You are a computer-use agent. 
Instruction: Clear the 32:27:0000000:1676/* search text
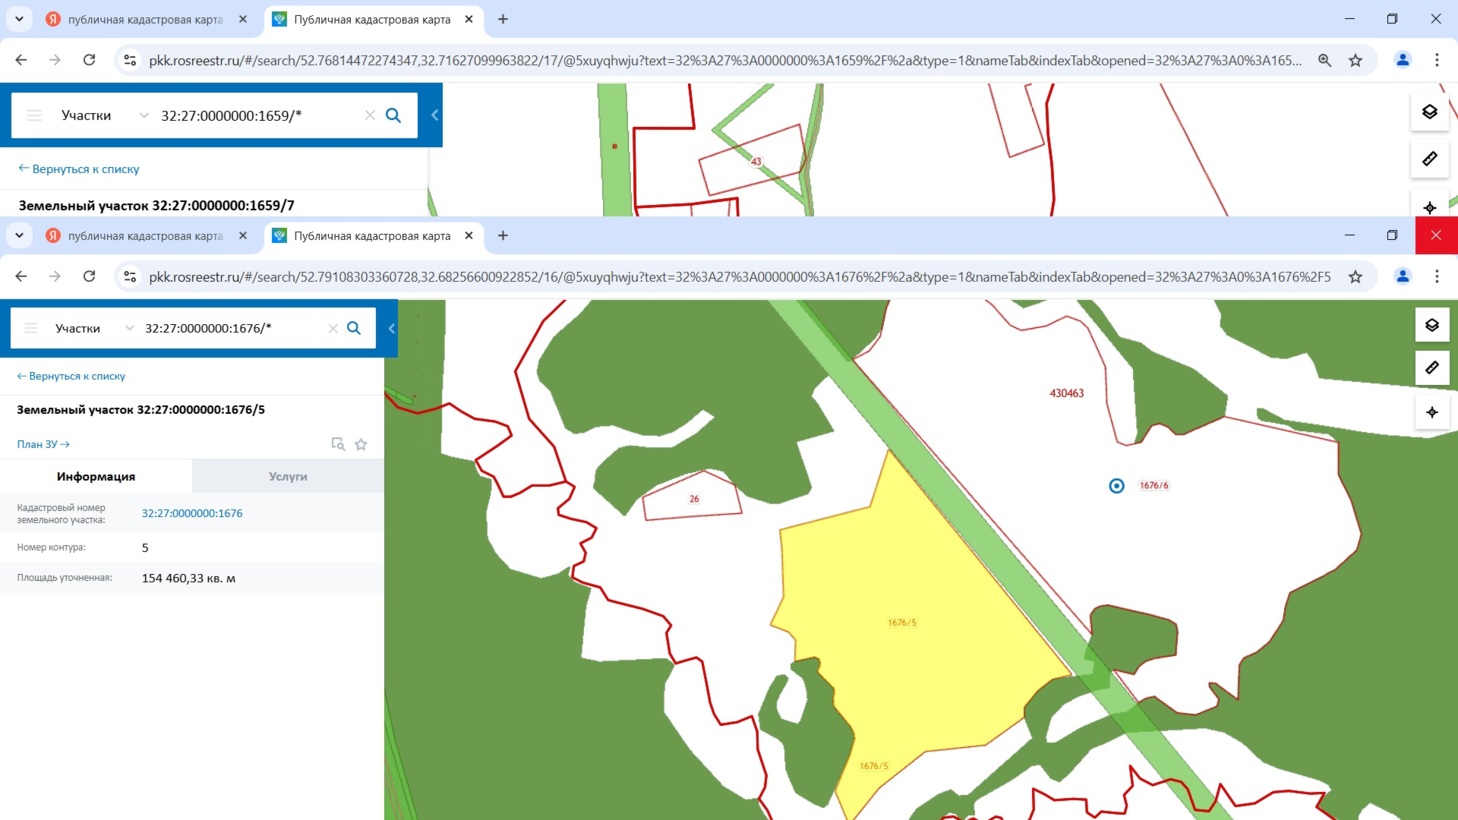tap(333, 328)
